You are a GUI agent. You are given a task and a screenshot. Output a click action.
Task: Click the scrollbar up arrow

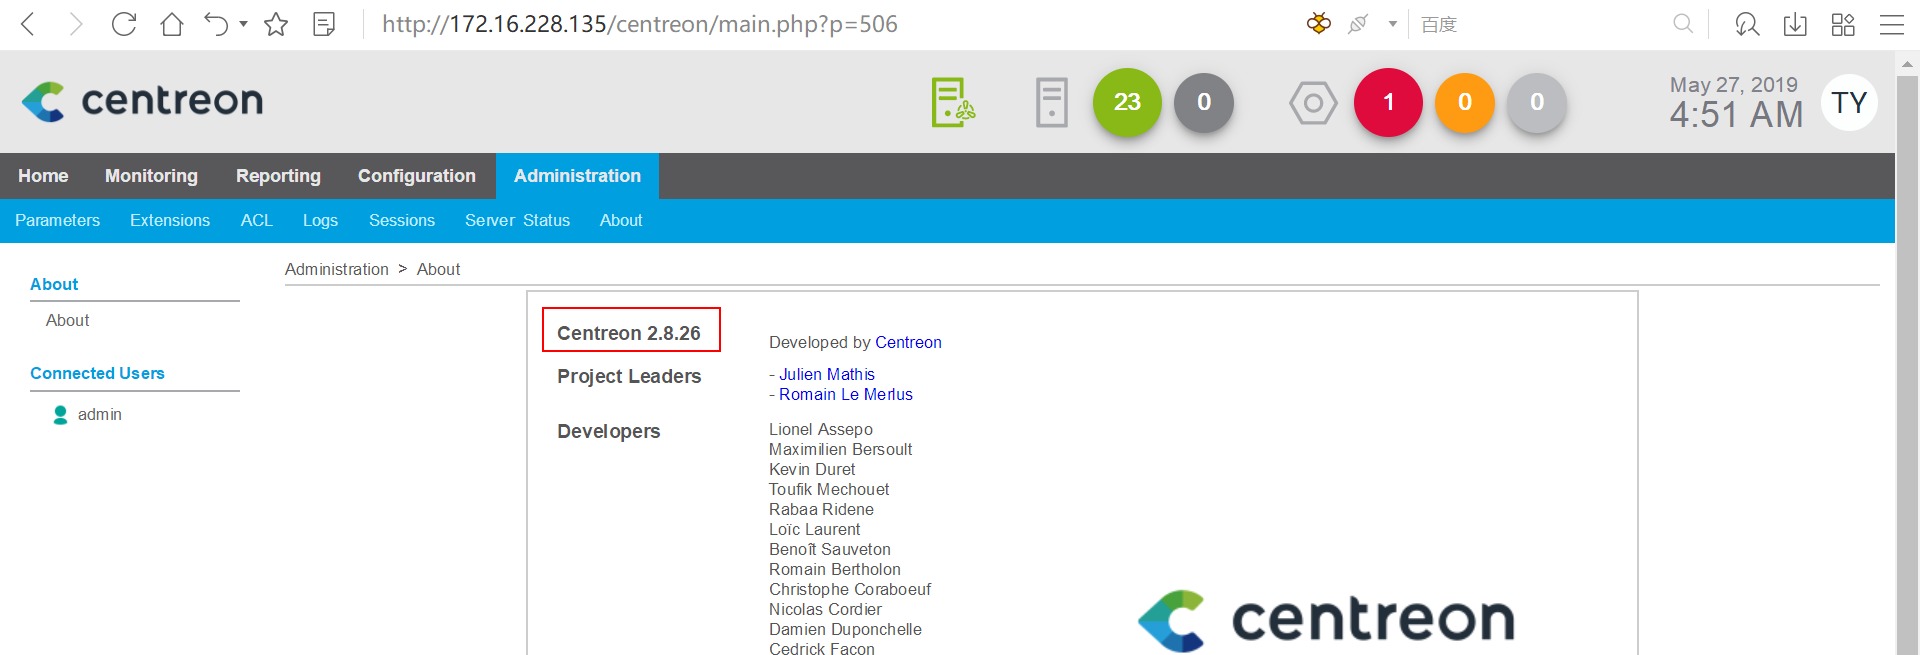1907,63
